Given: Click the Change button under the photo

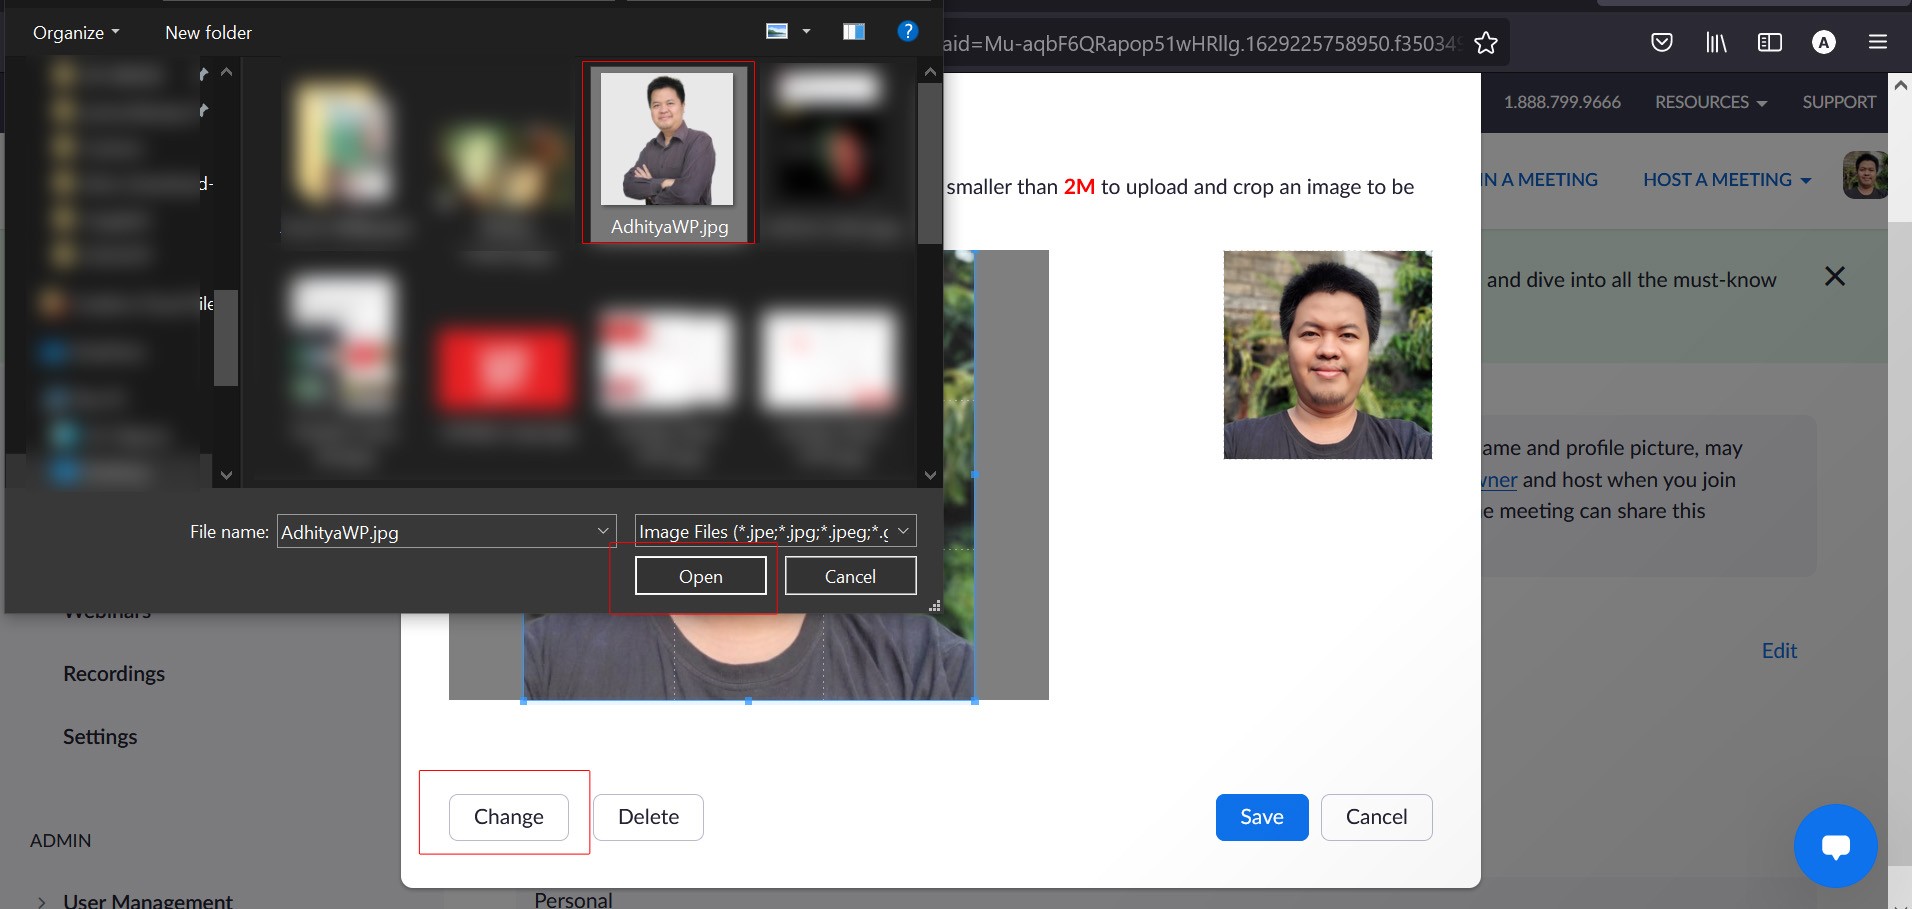Looking at the screenshot, I should click(508, 816).
